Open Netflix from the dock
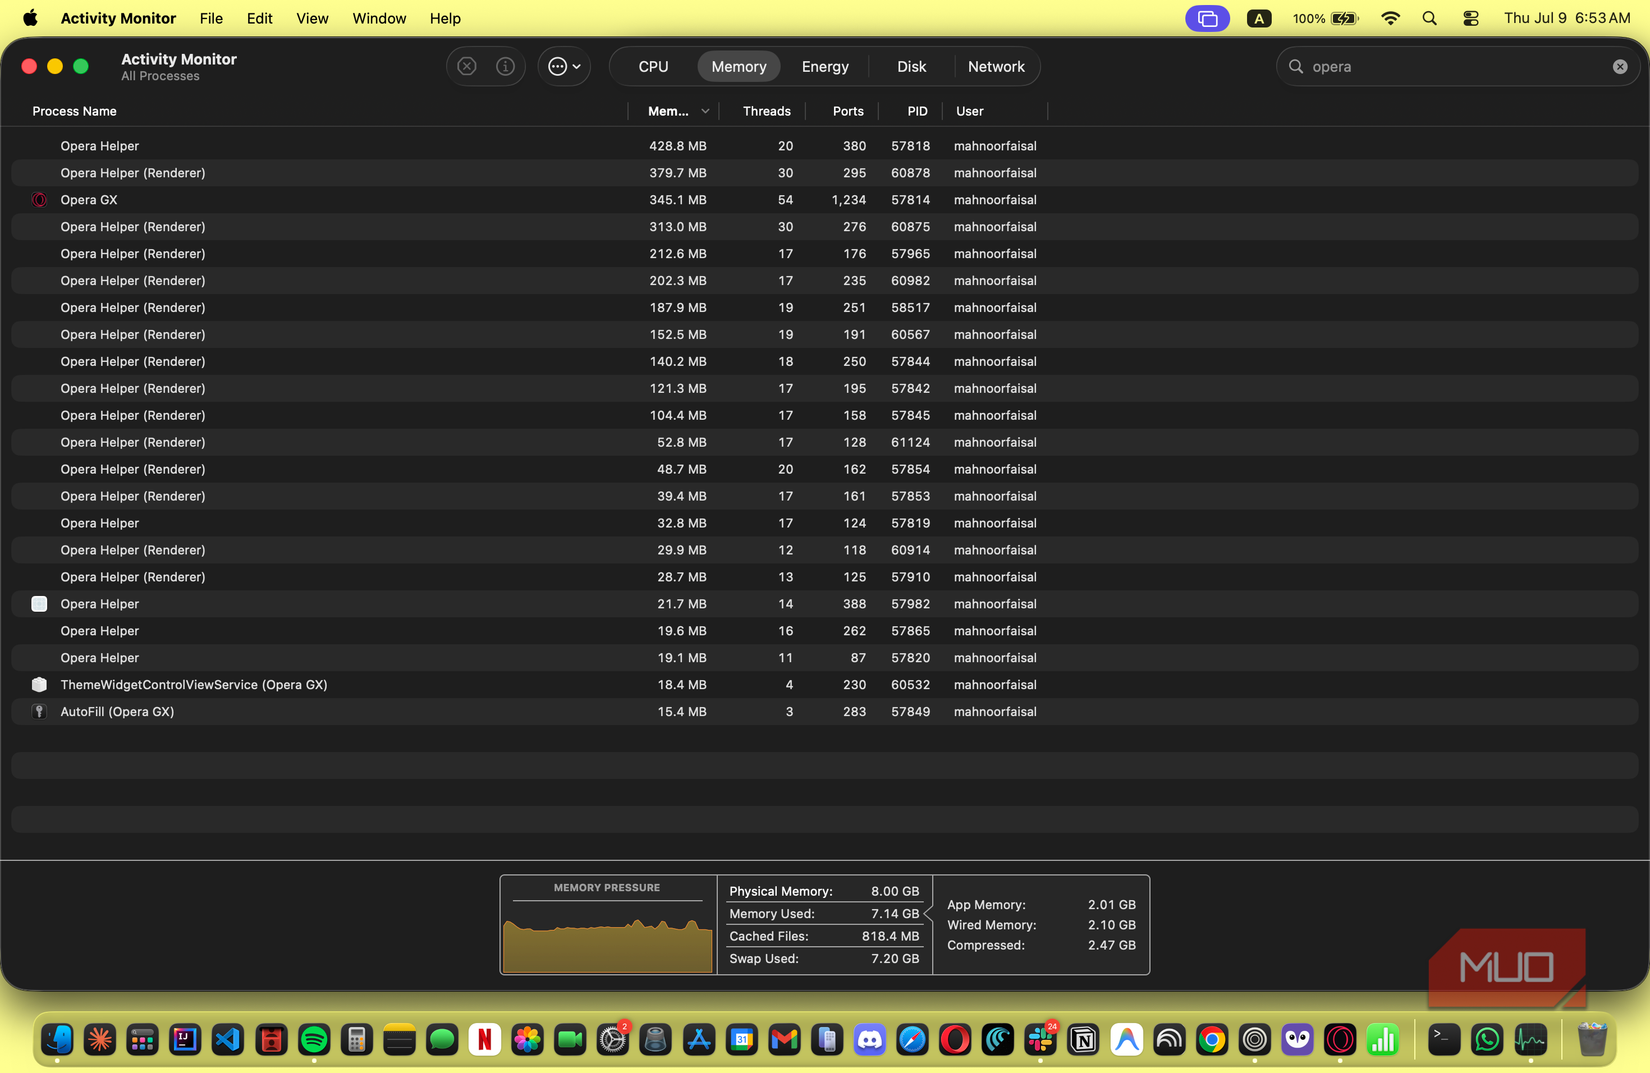 pos(485,1040)
